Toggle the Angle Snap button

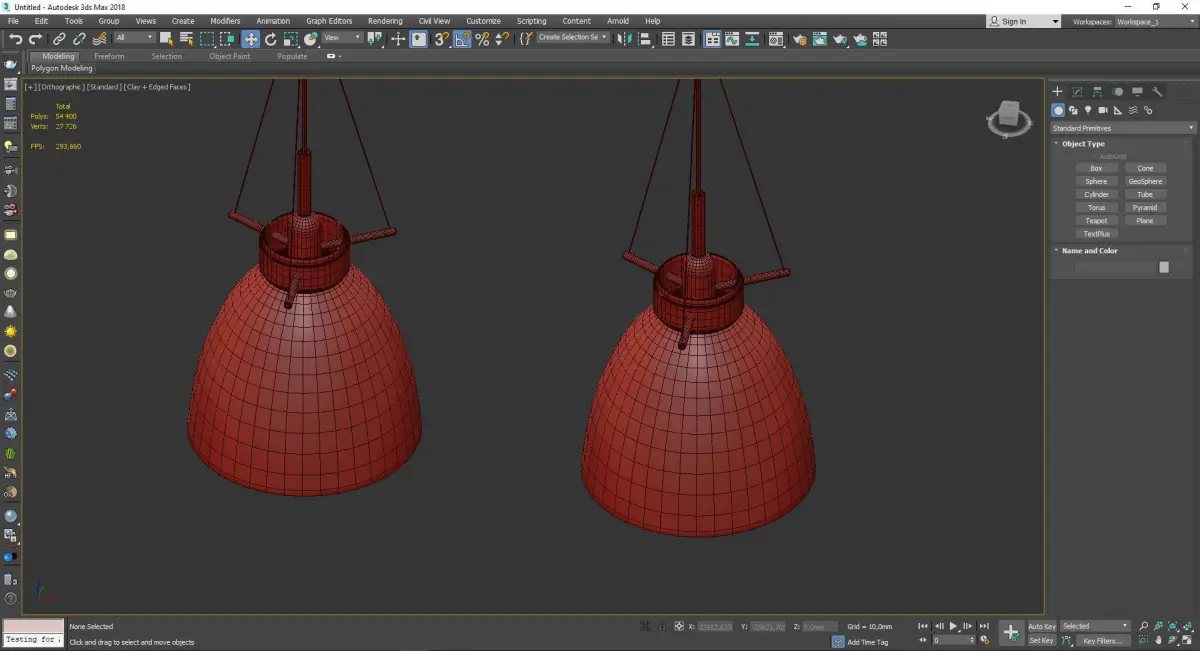click(x=462, y=39)
